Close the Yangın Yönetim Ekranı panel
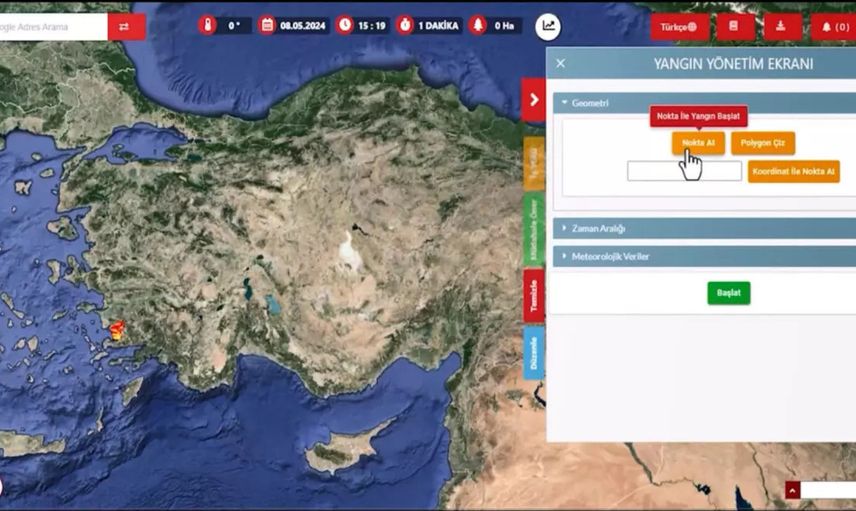The height and width of the screenshot is (511, 856). (561, 63)
